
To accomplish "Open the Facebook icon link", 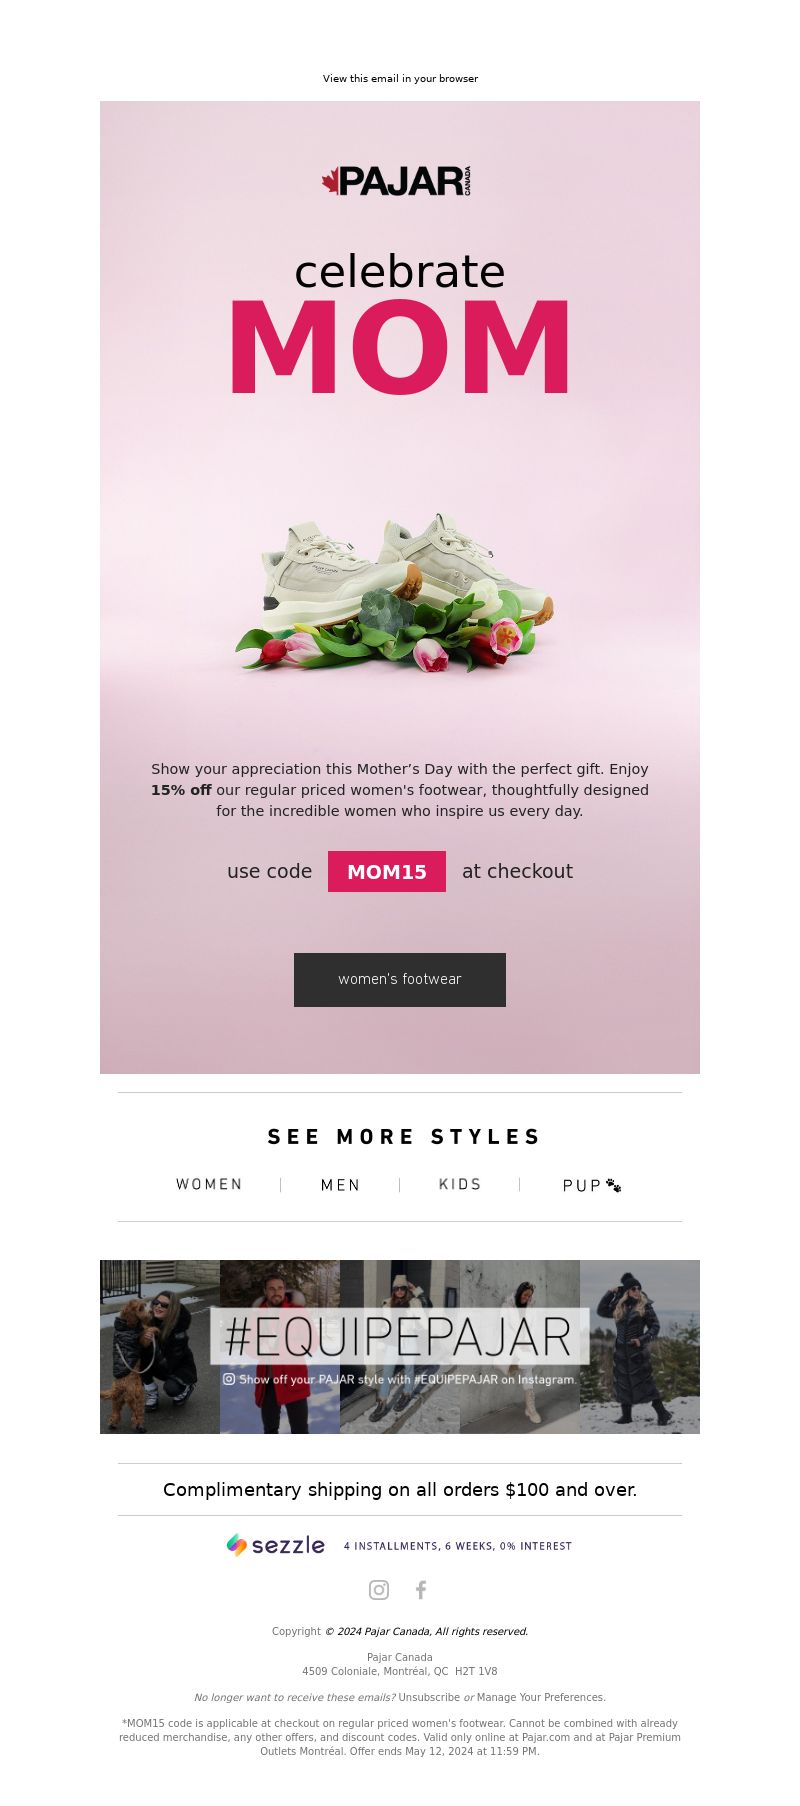I will pos(421,1590).
